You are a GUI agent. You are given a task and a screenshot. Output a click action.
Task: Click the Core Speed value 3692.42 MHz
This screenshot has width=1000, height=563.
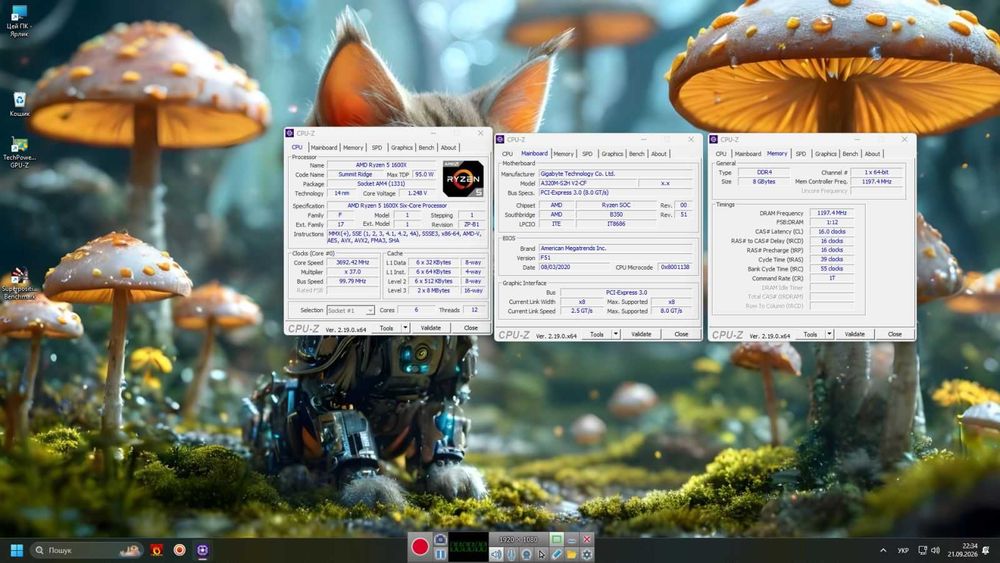(x=353, y=262)
